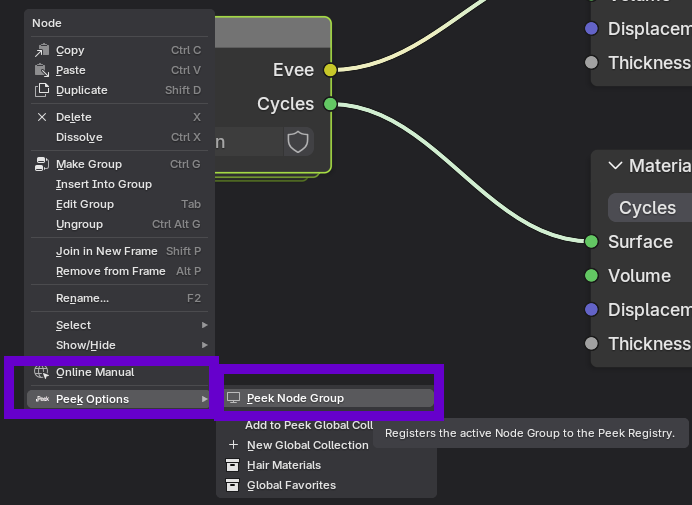
Task: Select Ungroup entry
Action: point(118,224)
